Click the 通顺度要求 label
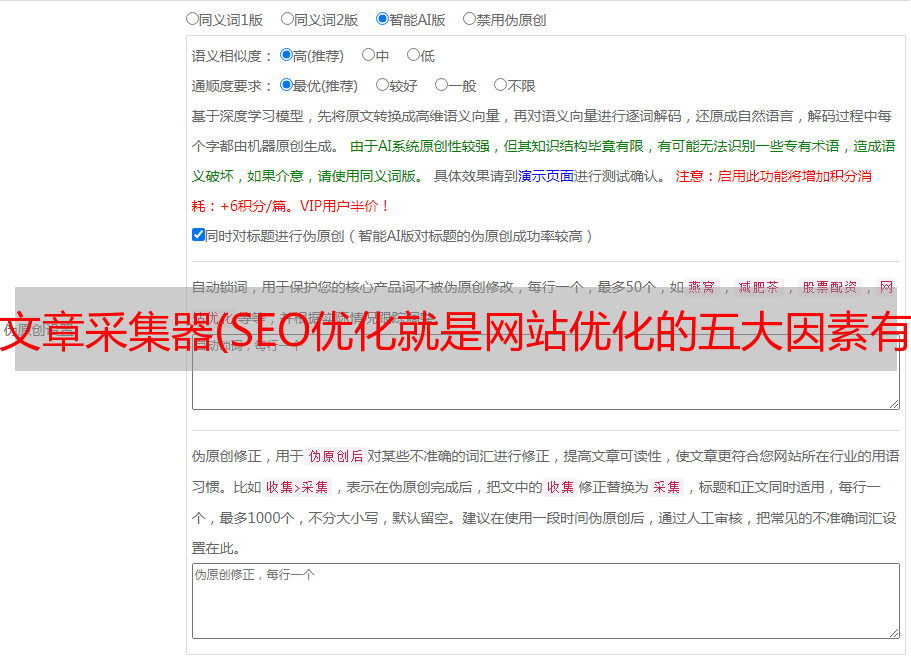 (x=232, y=87)
